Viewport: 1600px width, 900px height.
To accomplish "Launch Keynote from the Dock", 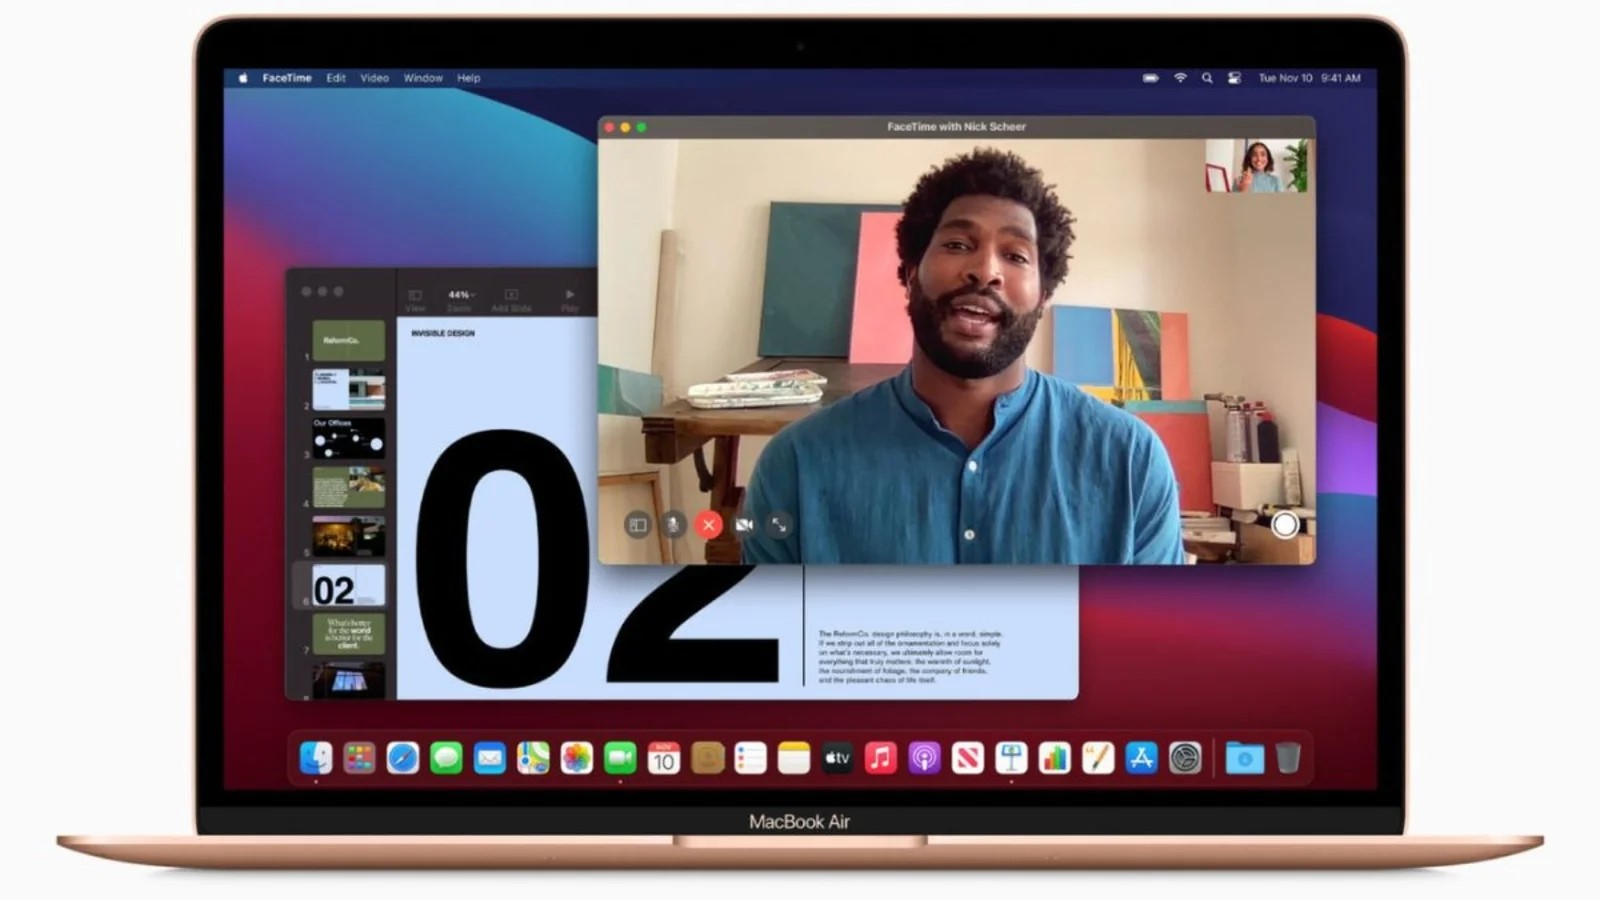I will click(x=1011, y=758).
